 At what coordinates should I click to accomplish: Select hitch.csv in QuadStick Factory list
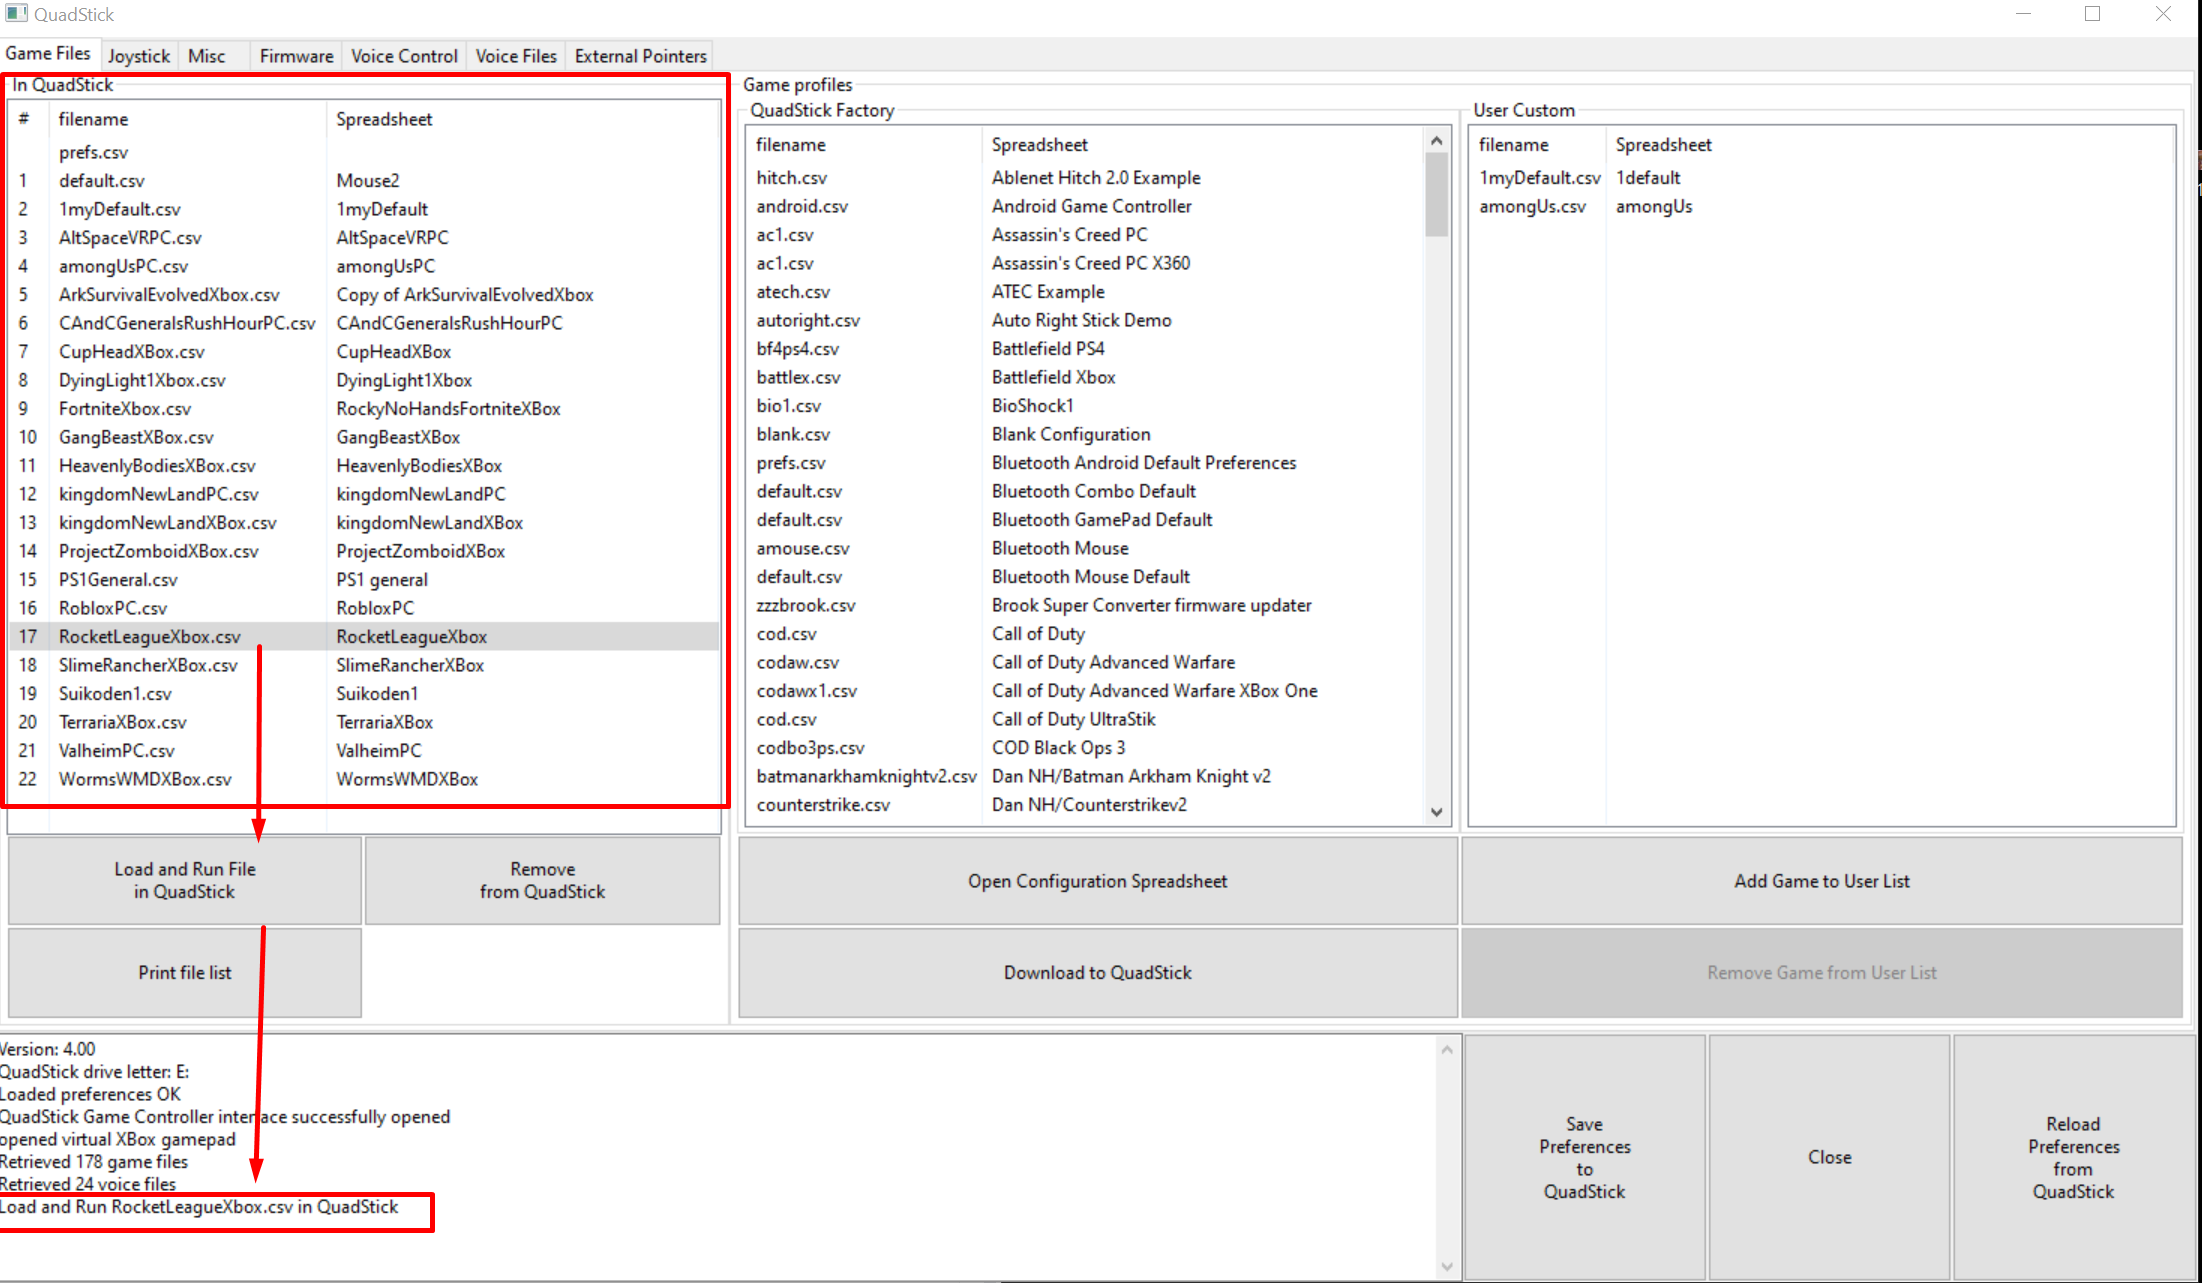(1086, 178)
